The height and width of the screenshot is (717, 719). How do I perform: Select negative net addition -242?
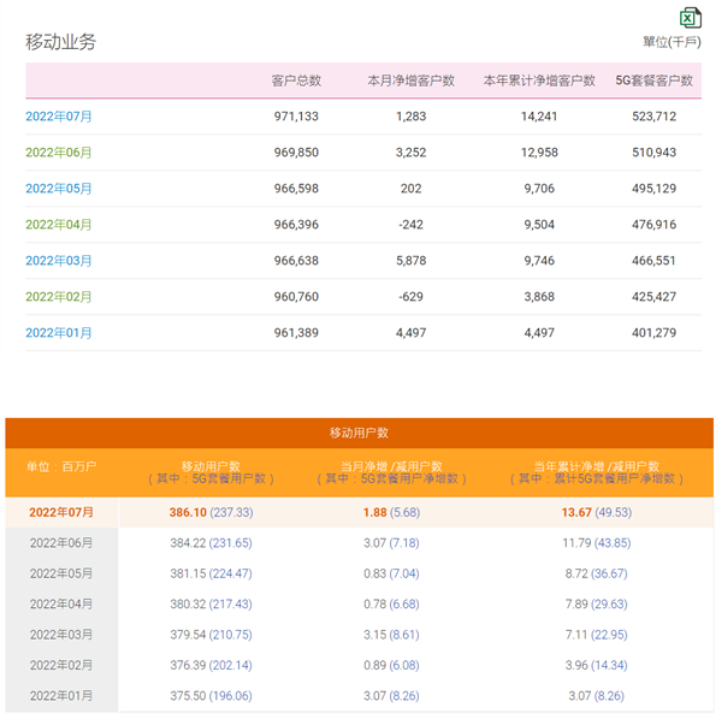click(411, 225)
